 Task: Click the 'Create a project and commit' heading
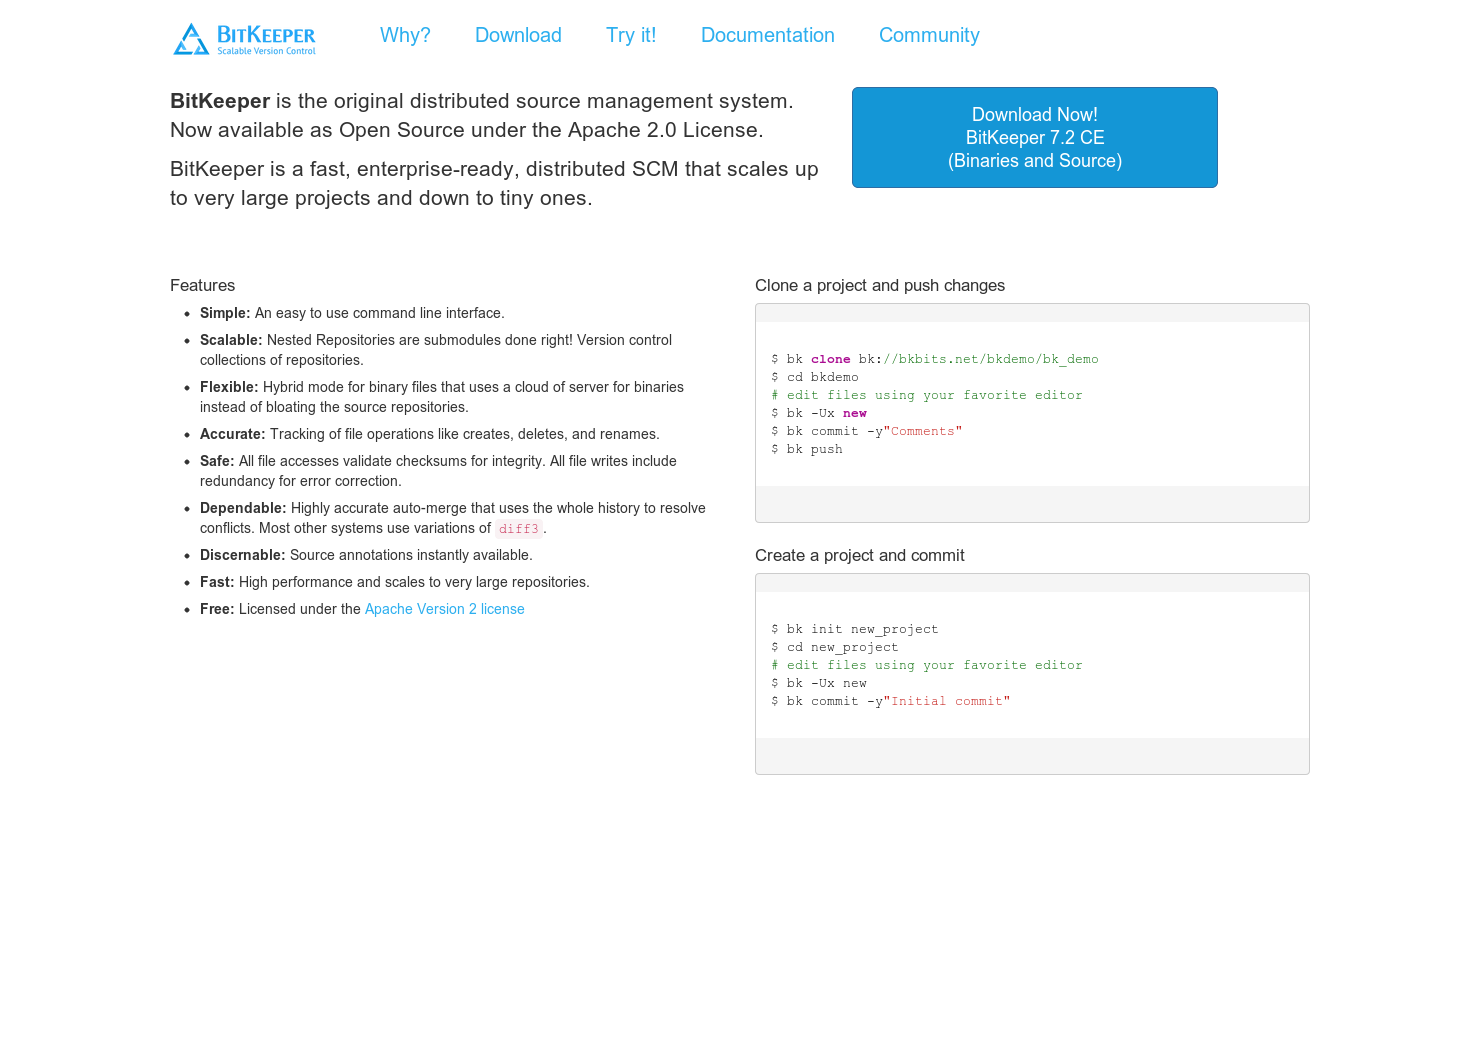(x=860, y=555)
